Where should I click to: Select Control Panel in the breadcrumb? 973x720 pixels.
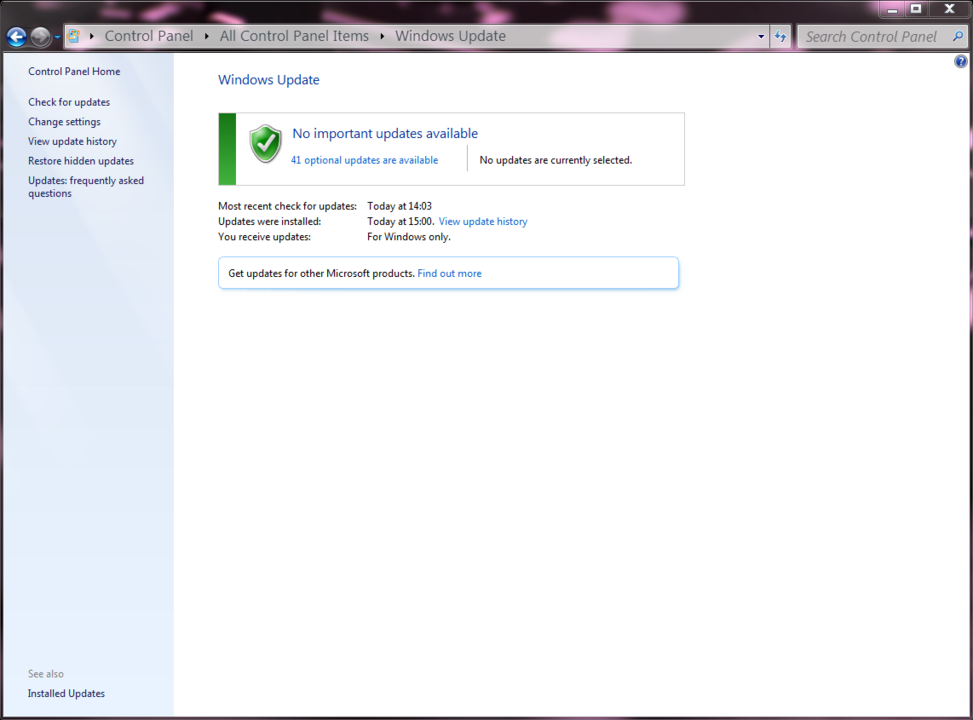click(x=149, y=36)
